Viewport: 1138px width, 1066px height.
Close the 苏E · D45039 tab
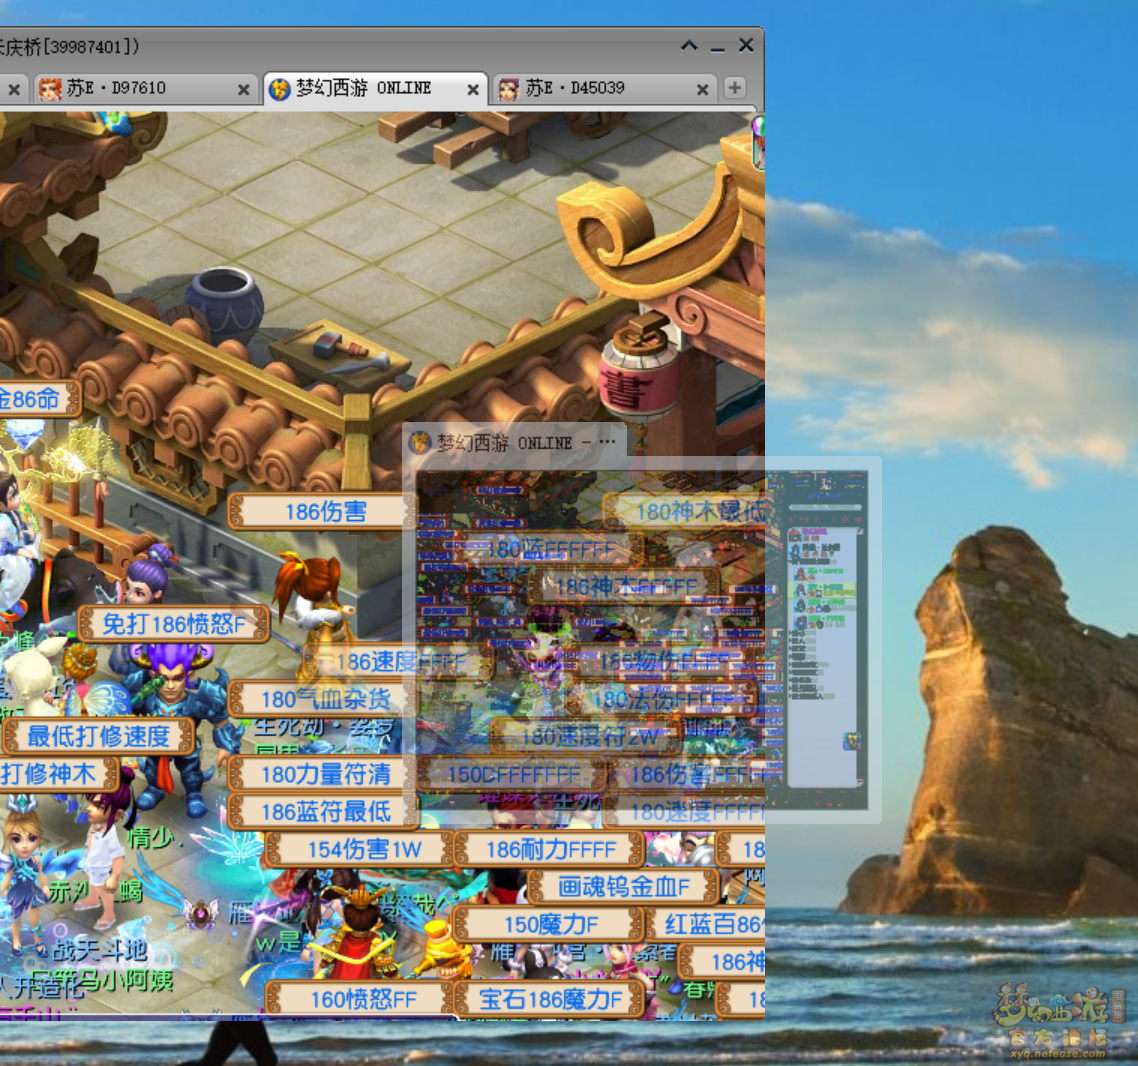[x=702, y=89]
